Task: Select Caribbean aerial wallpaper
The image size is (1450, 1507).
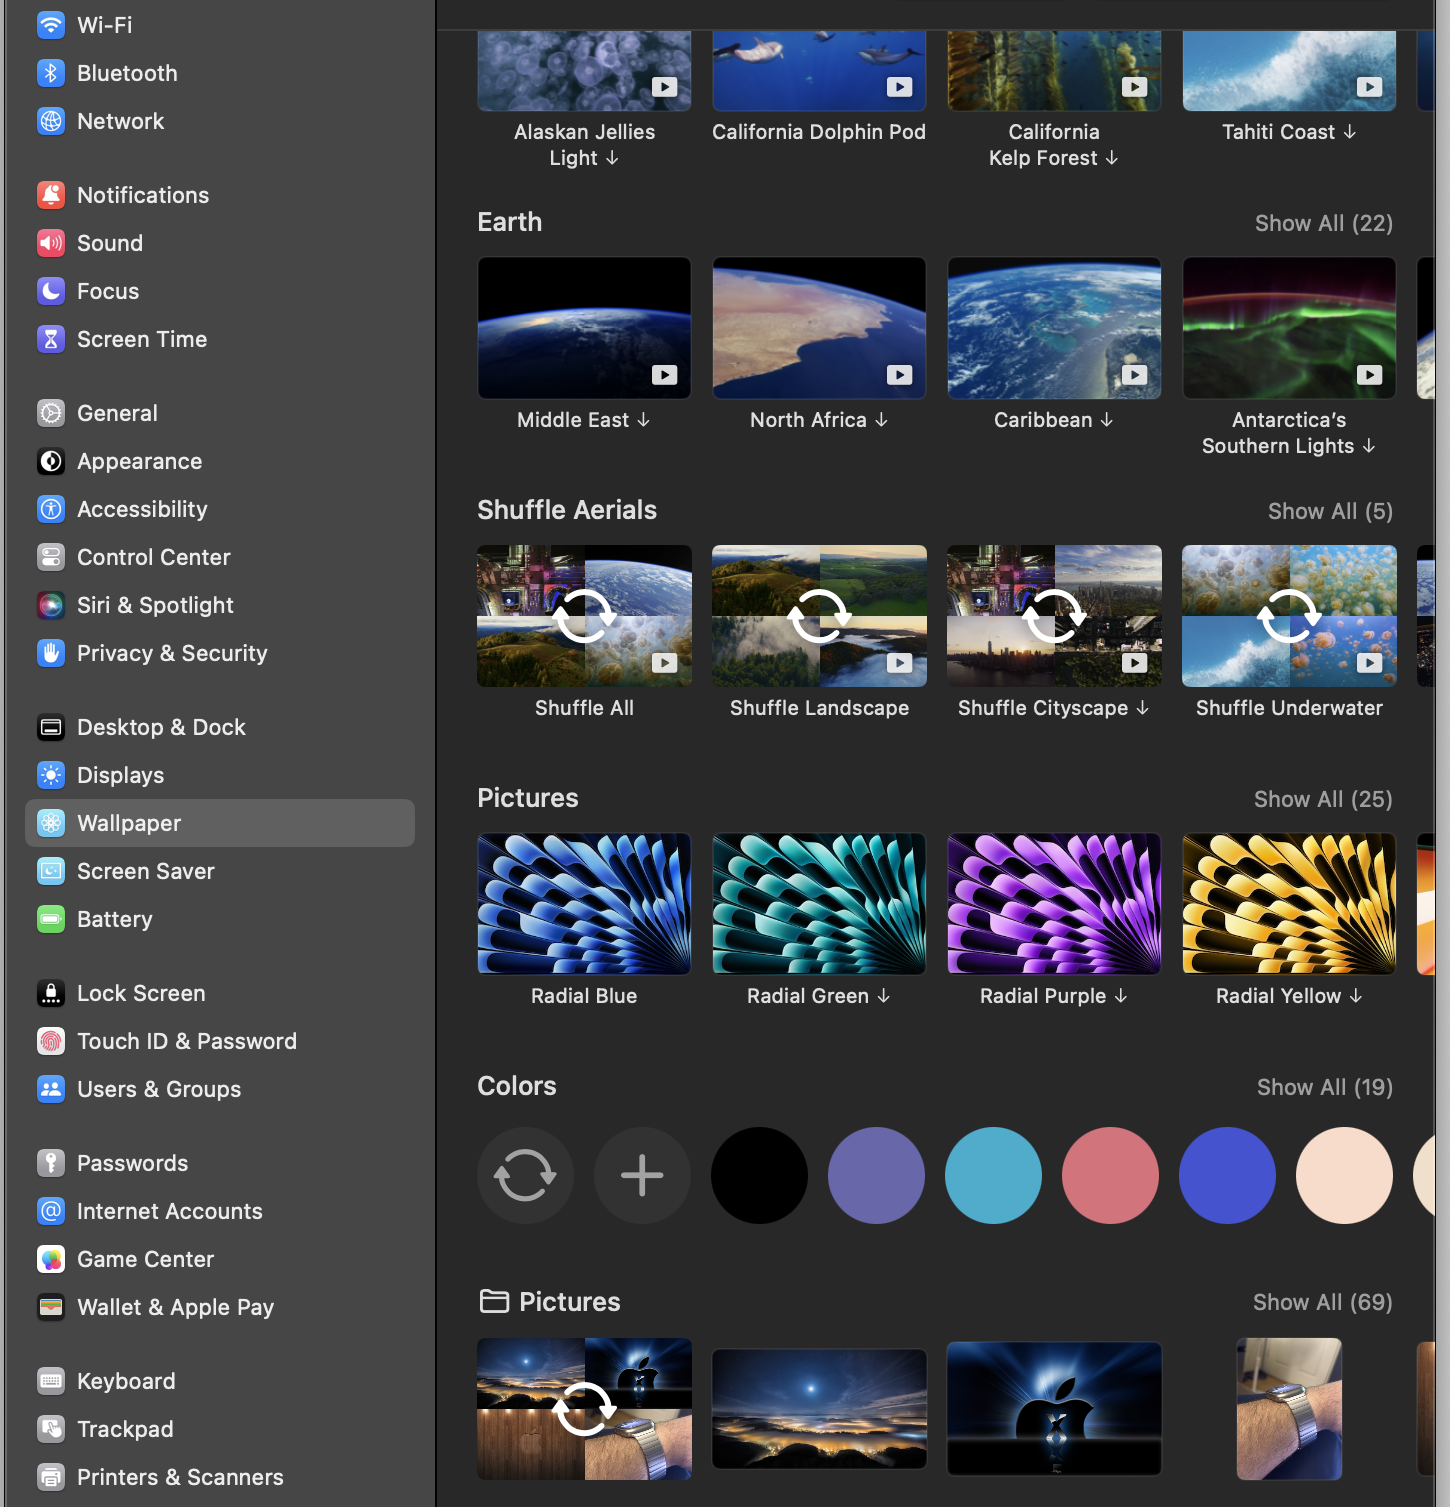Action: coord(1054,328)
